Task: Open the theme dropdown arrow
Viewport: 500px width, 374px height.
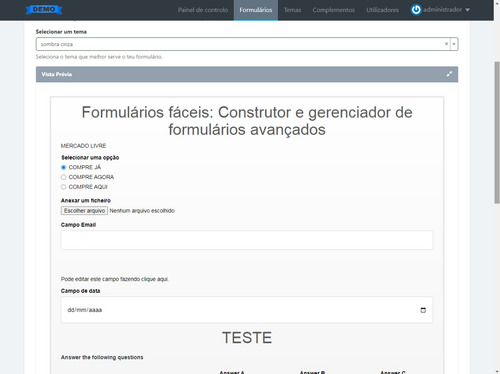Action: 454,44
